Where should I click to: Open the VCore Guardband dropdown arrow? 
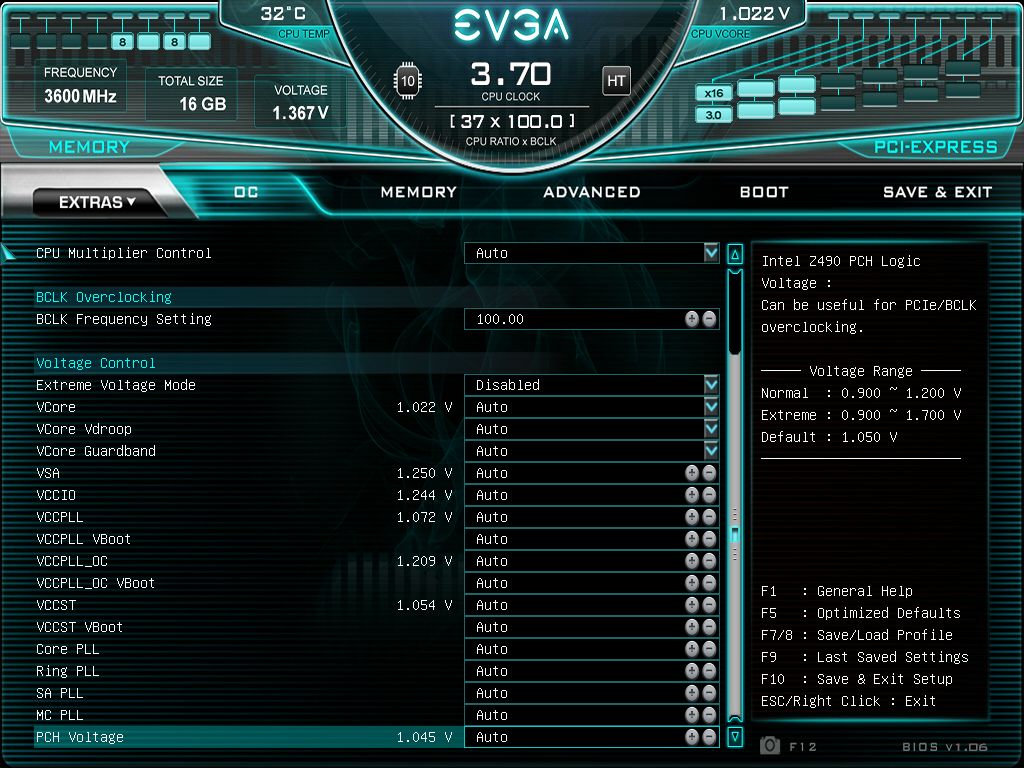point(711,451)
